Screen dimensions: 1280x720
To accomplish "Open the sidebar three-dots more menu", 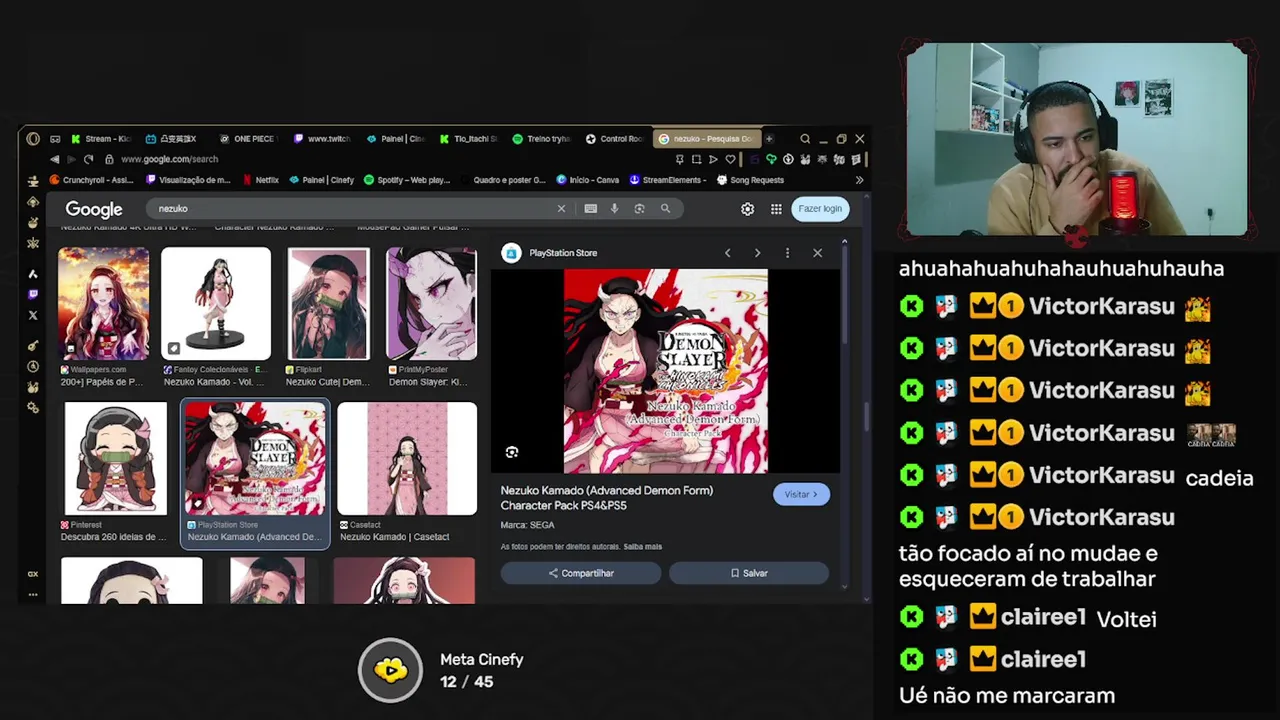I will pos(33,594).
